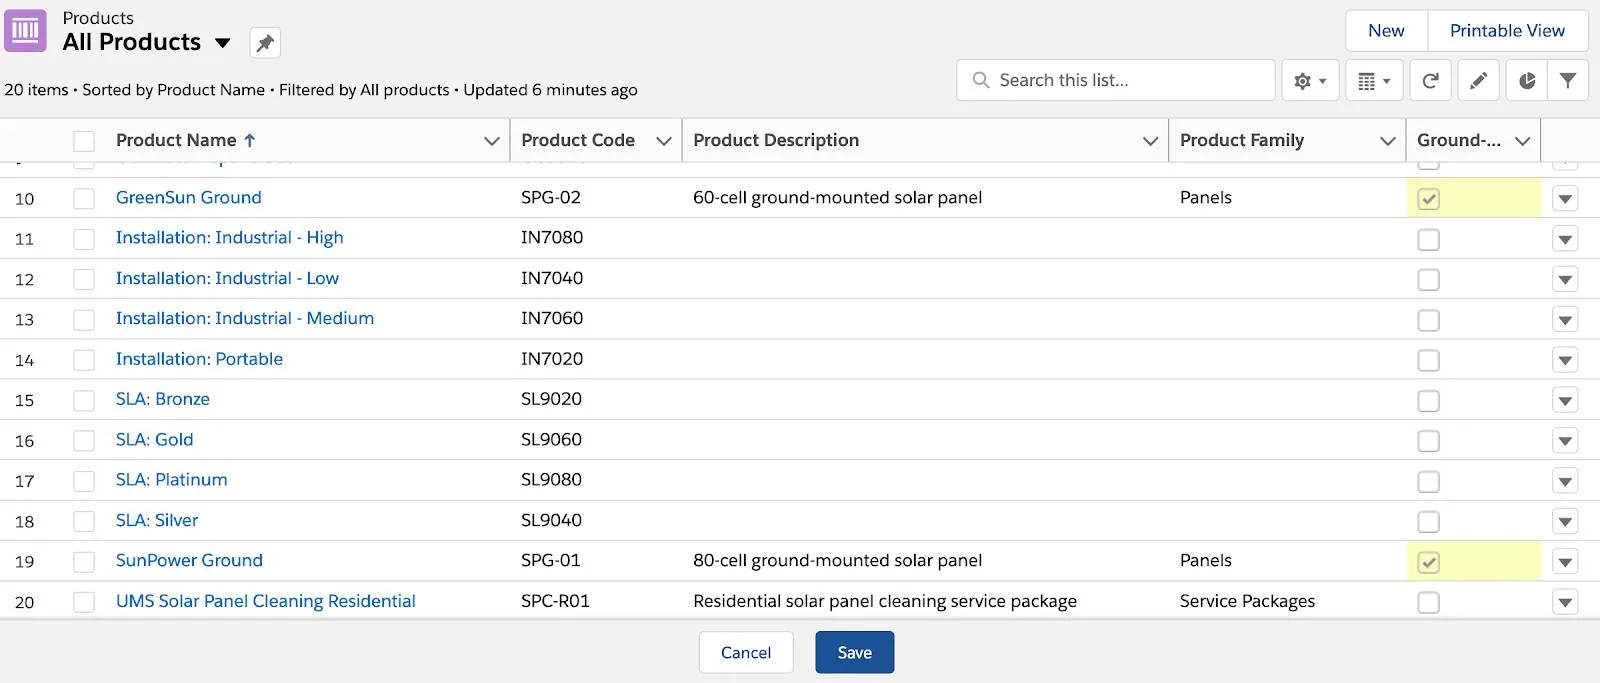Open Printable View

pos(1507,31)
